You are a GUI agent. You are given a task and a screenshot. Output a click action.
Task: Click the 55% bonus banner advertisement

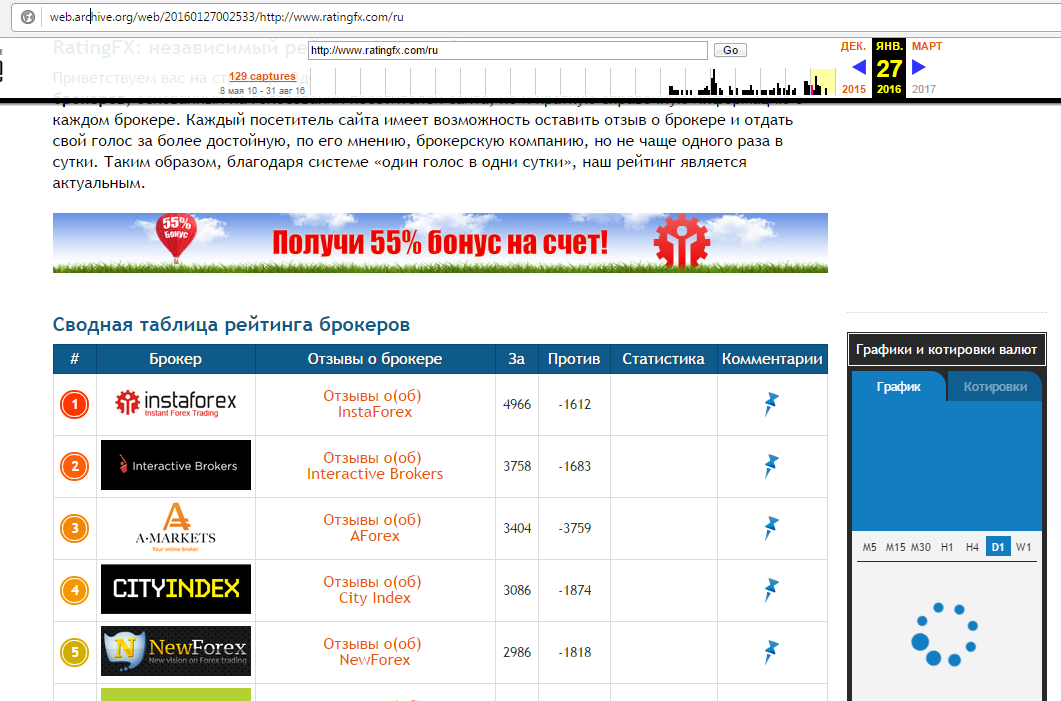(x=440, y=243)
